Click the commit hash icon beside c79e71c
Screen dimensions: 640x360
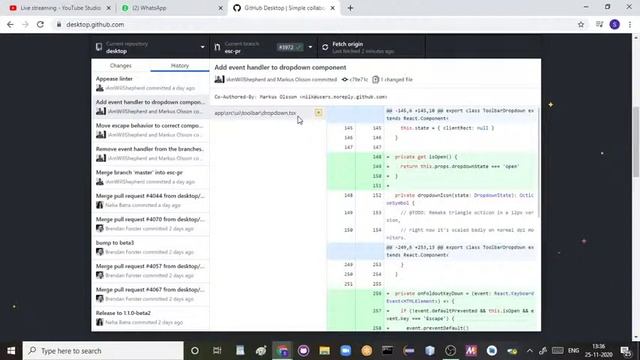pos(345,80)
